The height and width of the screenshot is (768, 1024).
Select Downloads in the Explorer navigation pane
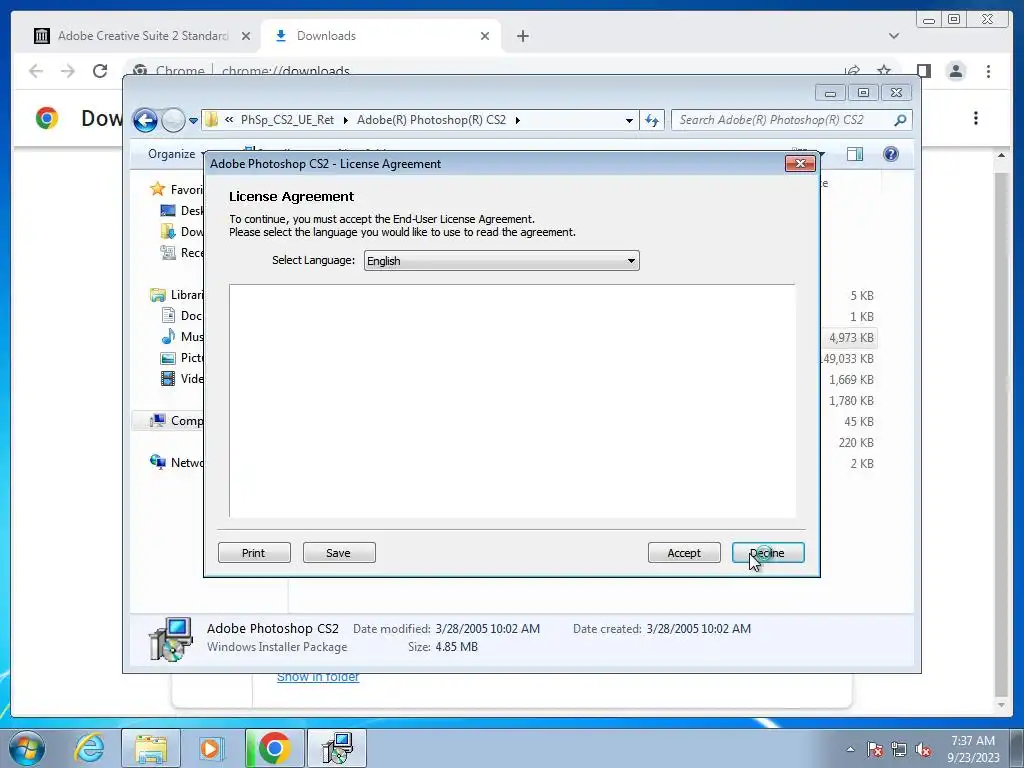tap(182, 231)
